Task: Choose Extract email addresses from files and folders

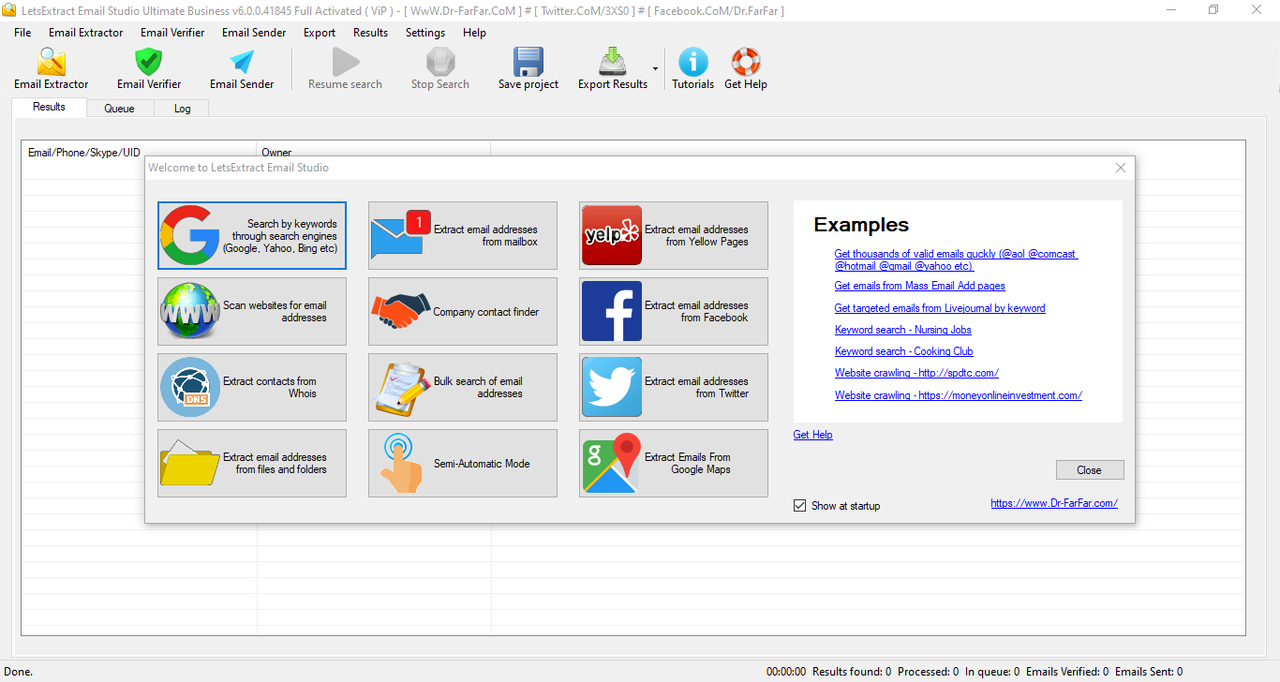Action: point(252,464)
